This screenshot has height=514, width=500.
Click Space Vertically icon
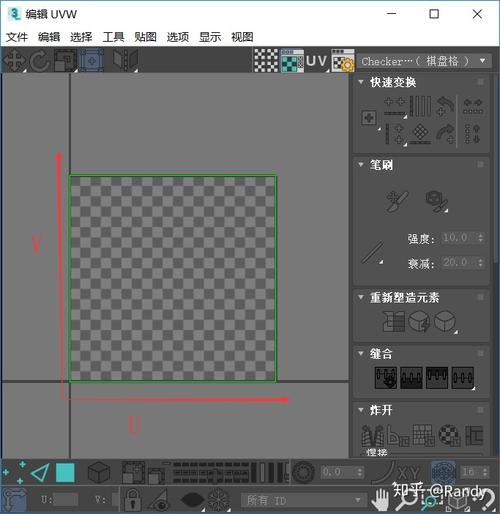[472, 134]
